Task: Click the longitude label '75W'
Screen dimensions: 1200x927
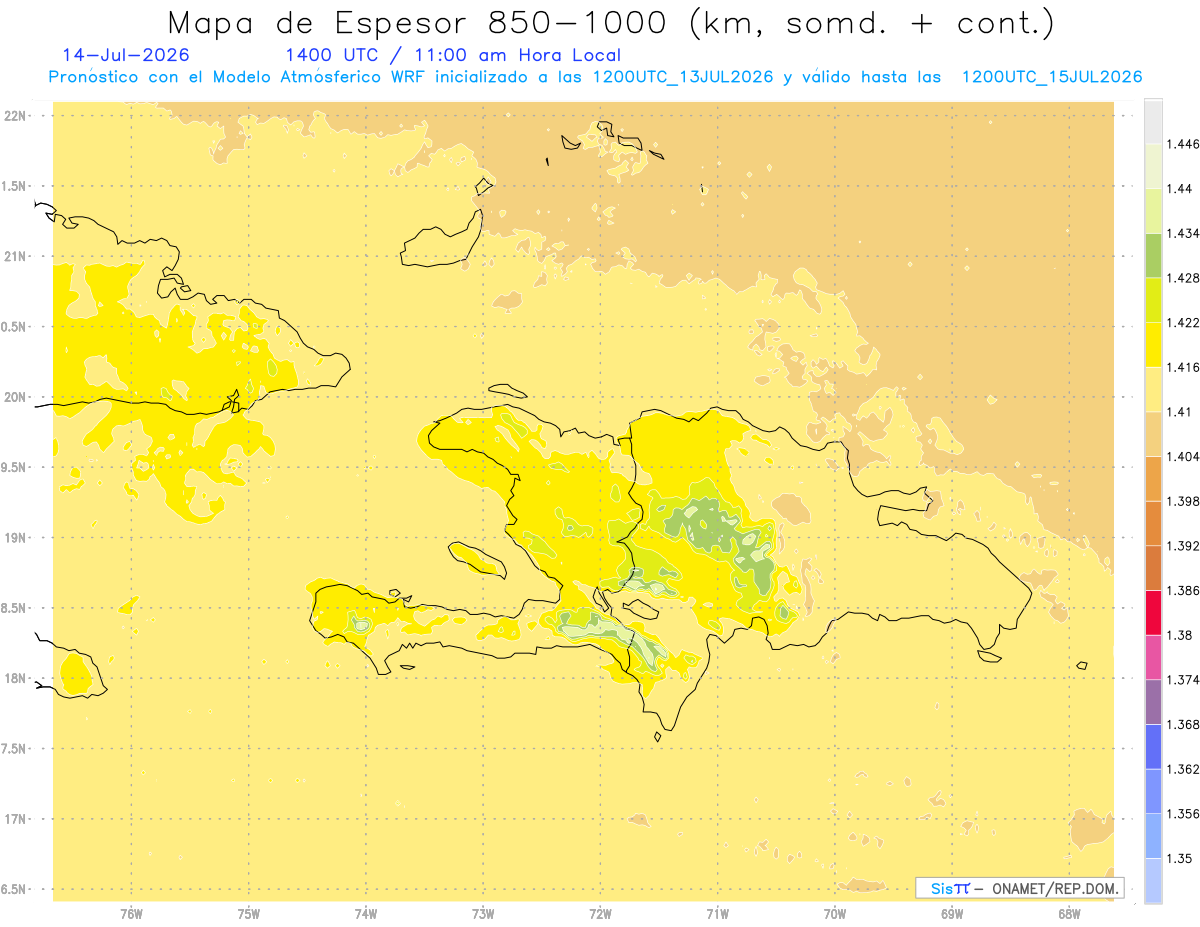Action: pyautogui.click(x=248, y=914)
